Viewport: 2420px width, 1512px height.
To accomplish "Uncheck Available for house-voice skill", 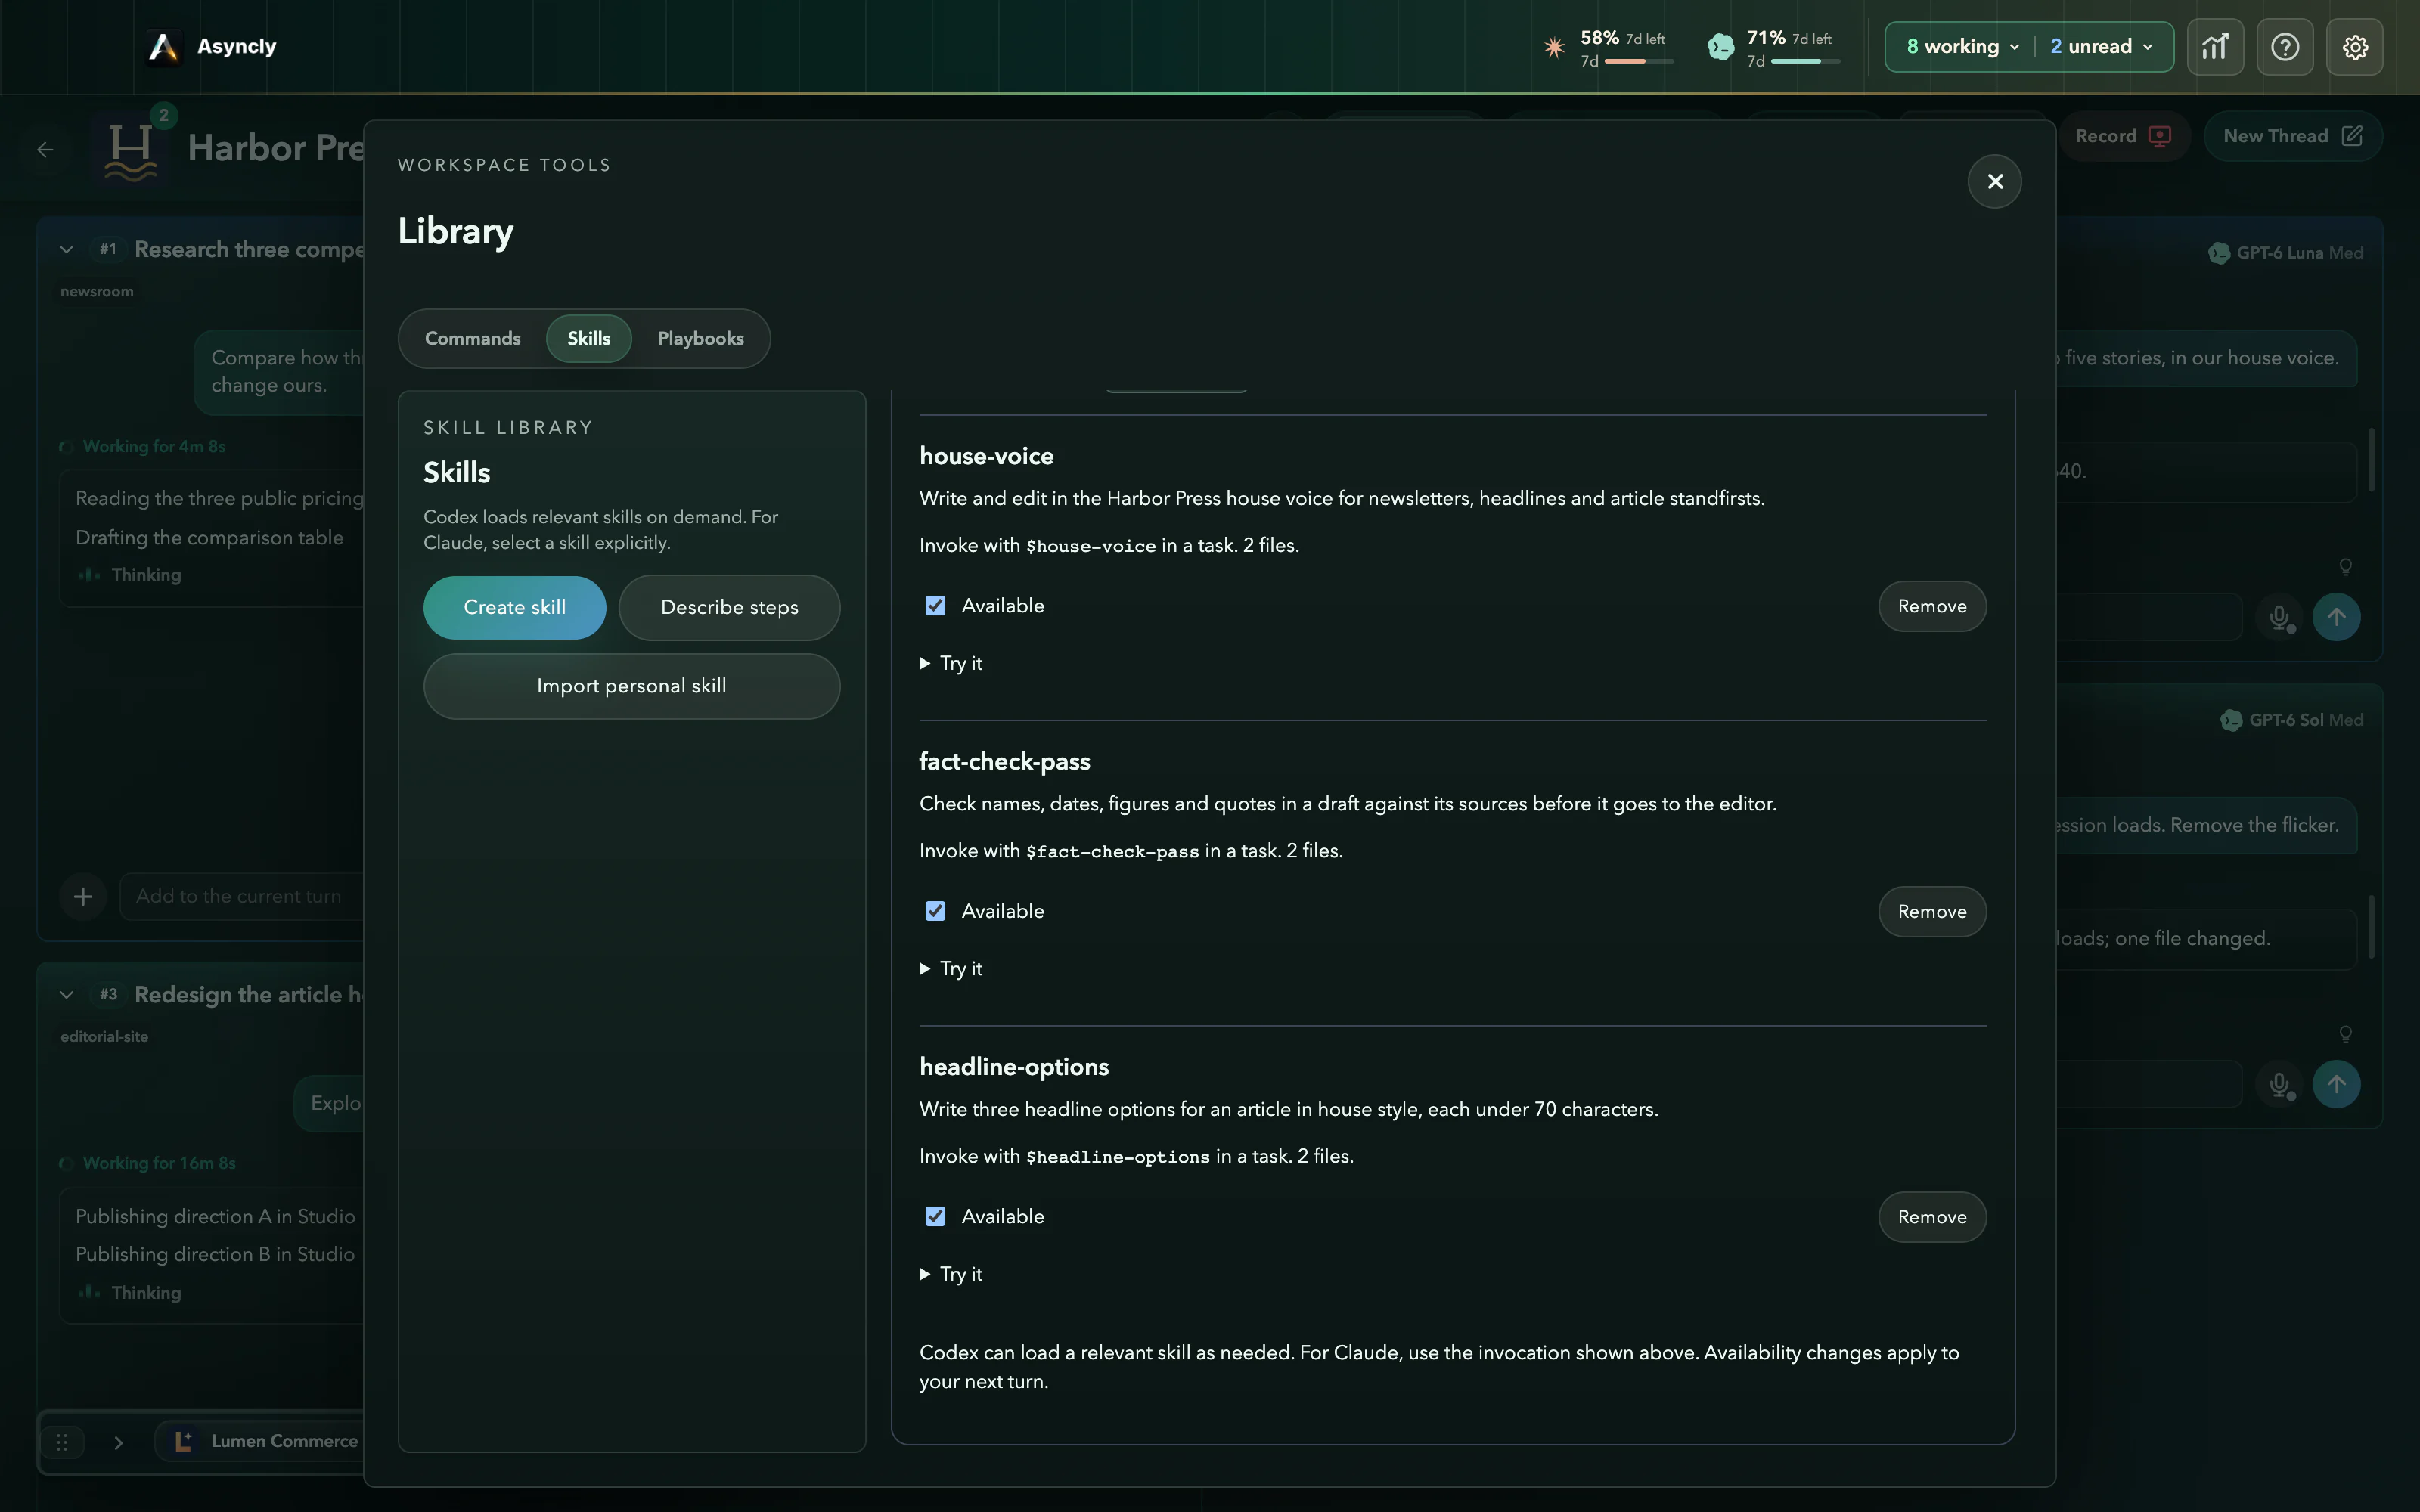I will pos(935,606).
